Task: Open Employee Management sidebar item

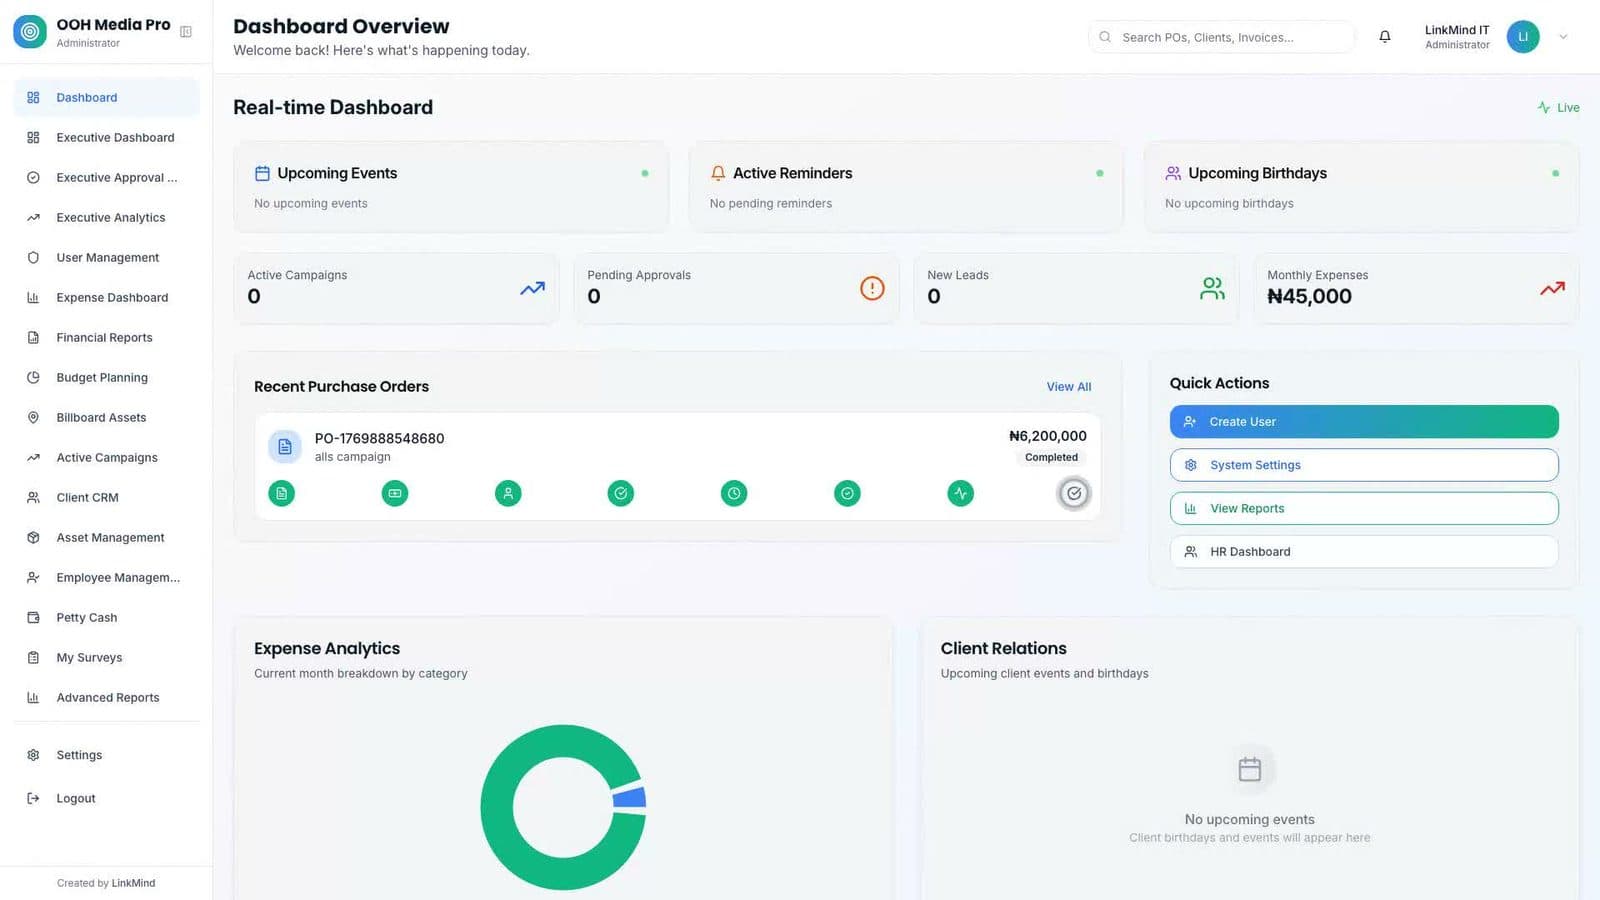Action: pos(106,577)
